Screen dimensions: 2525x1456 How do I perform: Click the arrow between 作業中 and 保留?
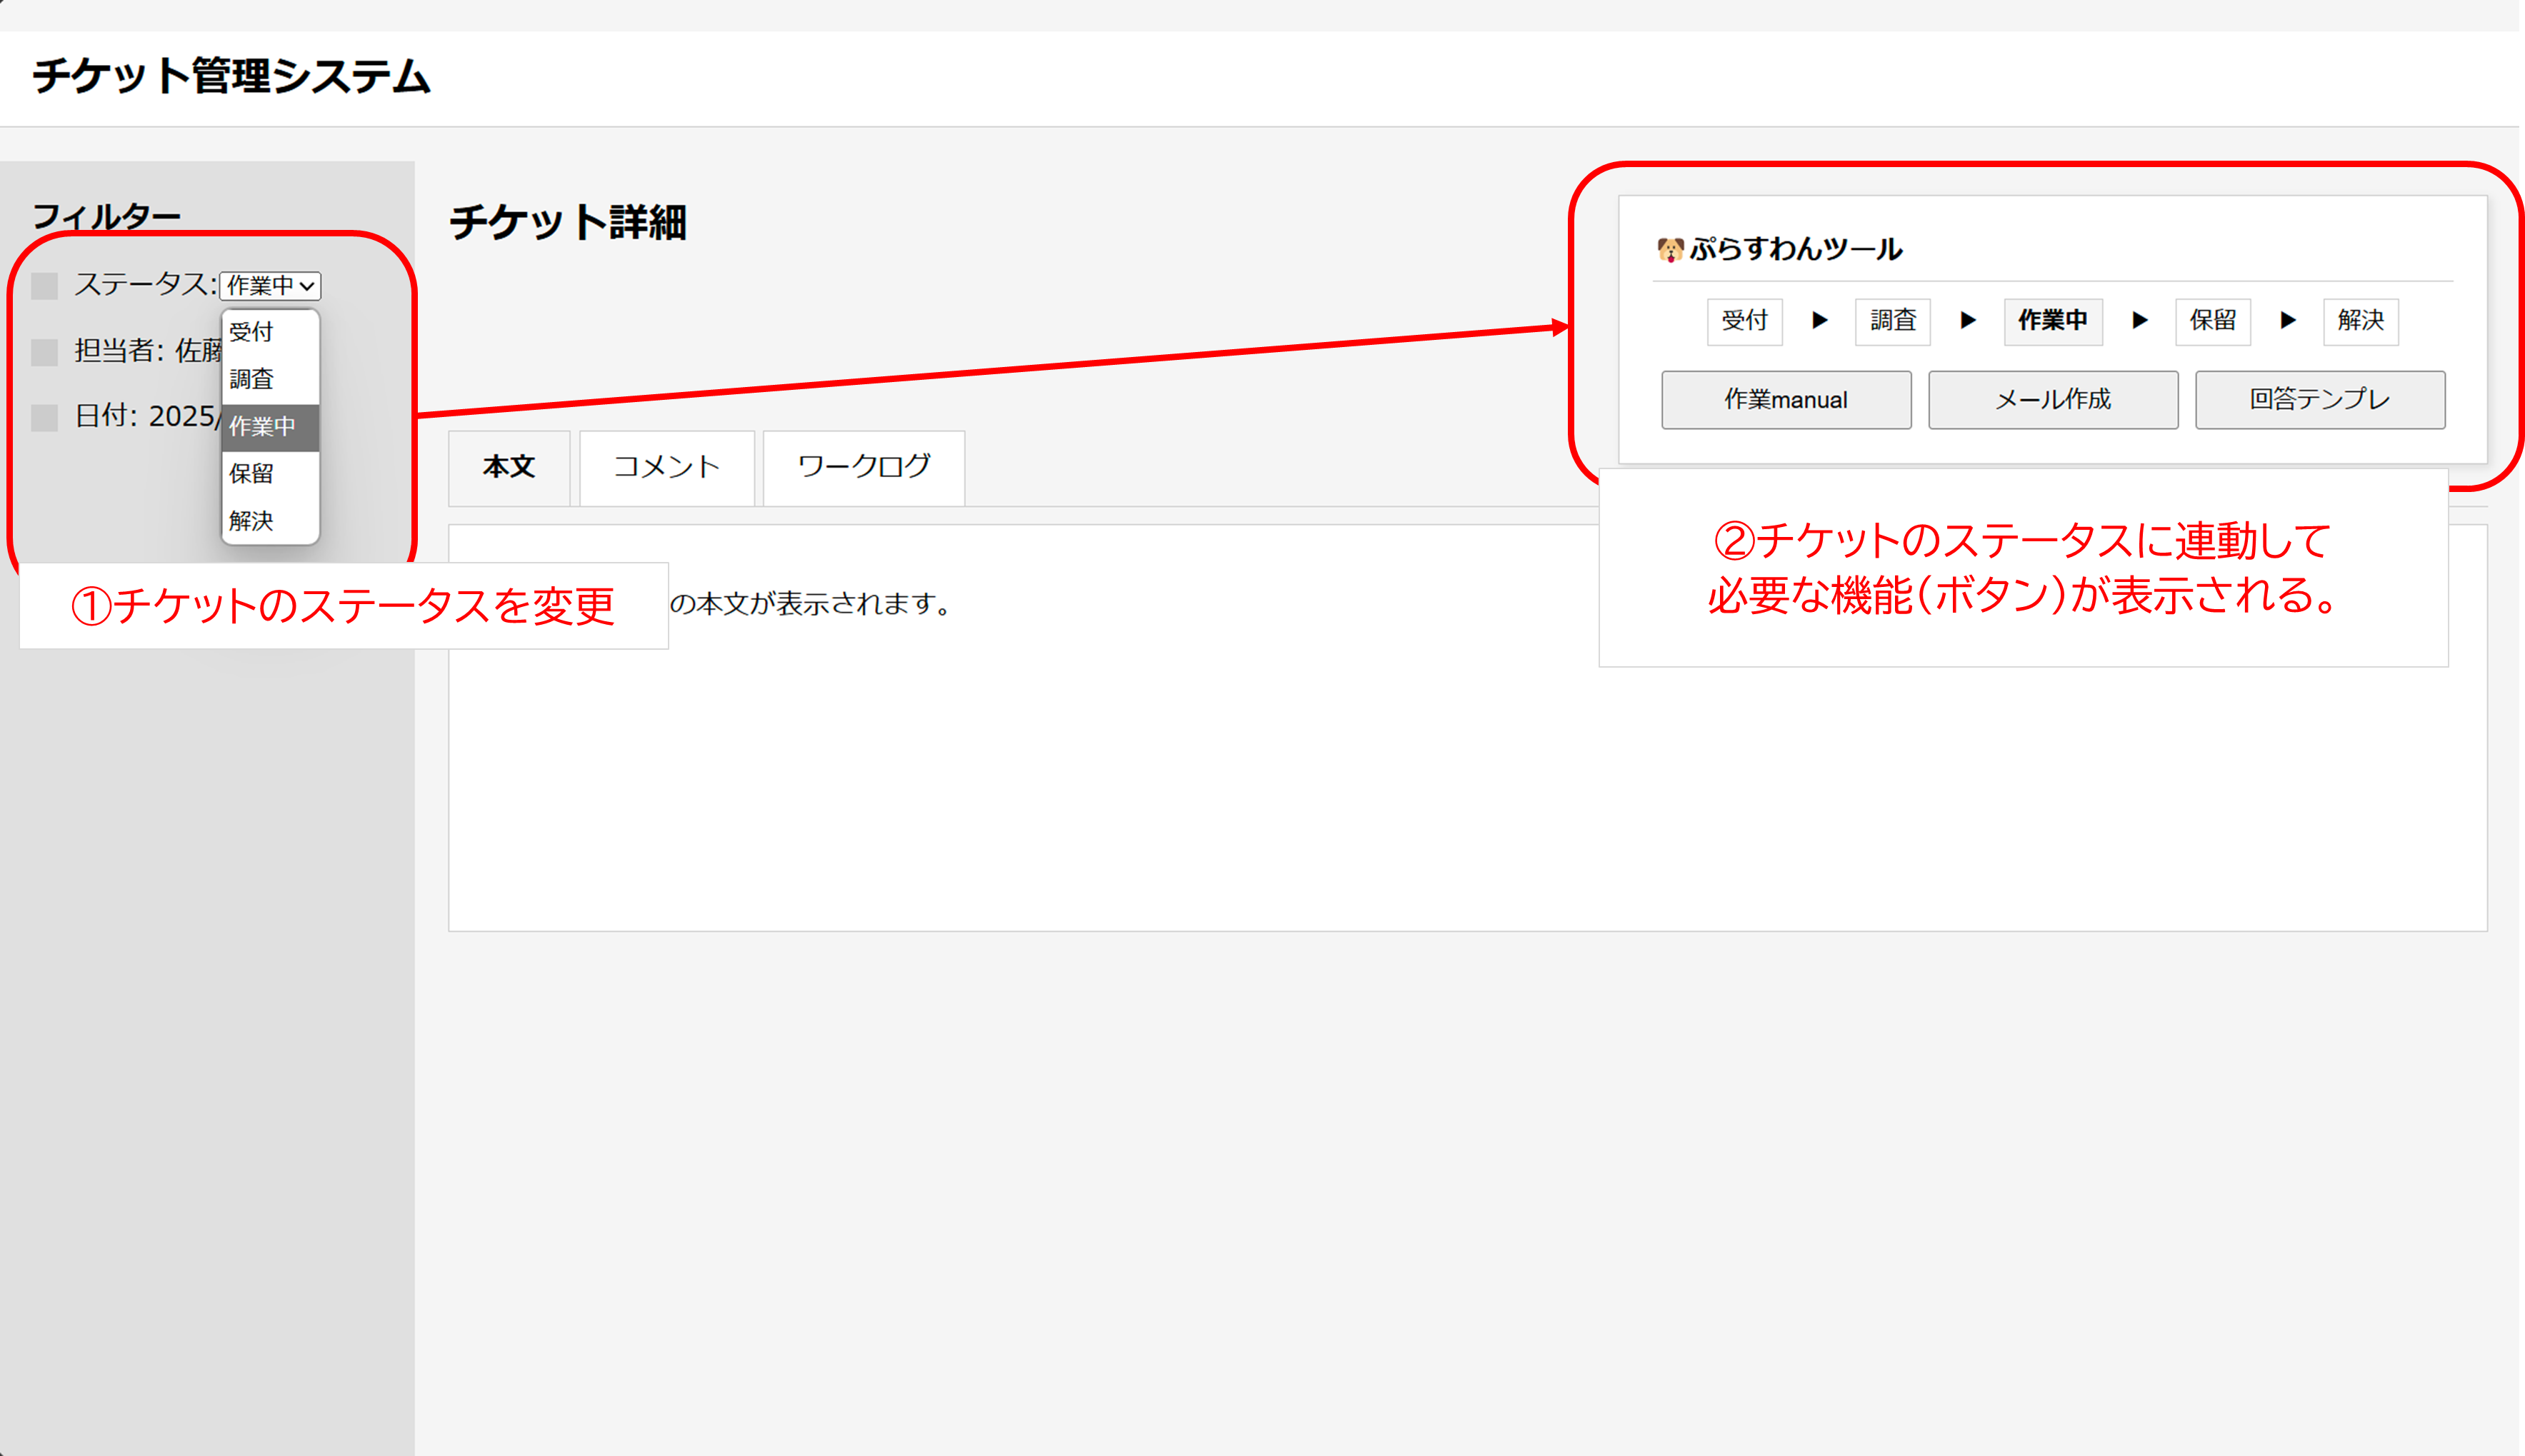[x=2140, y=321]
